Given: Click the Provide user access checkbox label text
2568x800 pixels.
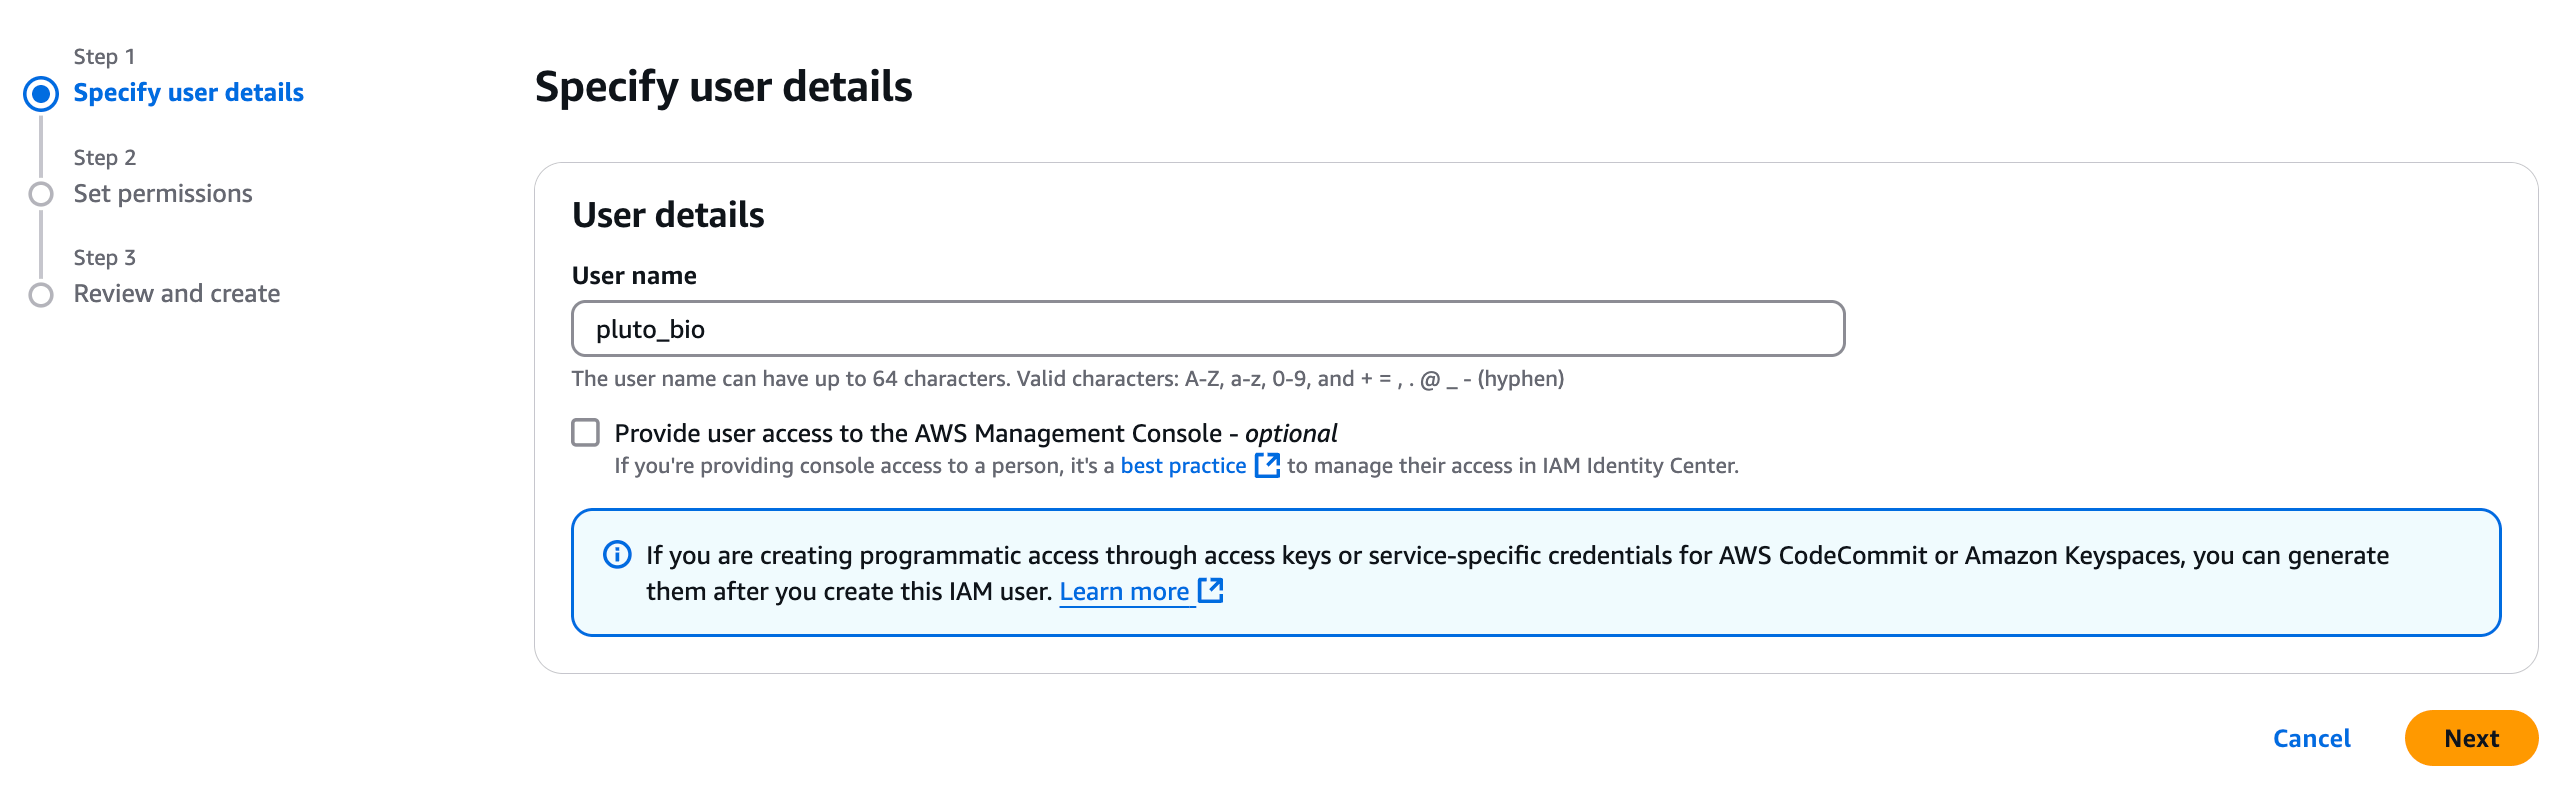Looking at the screenshot, I should [975, 433].
